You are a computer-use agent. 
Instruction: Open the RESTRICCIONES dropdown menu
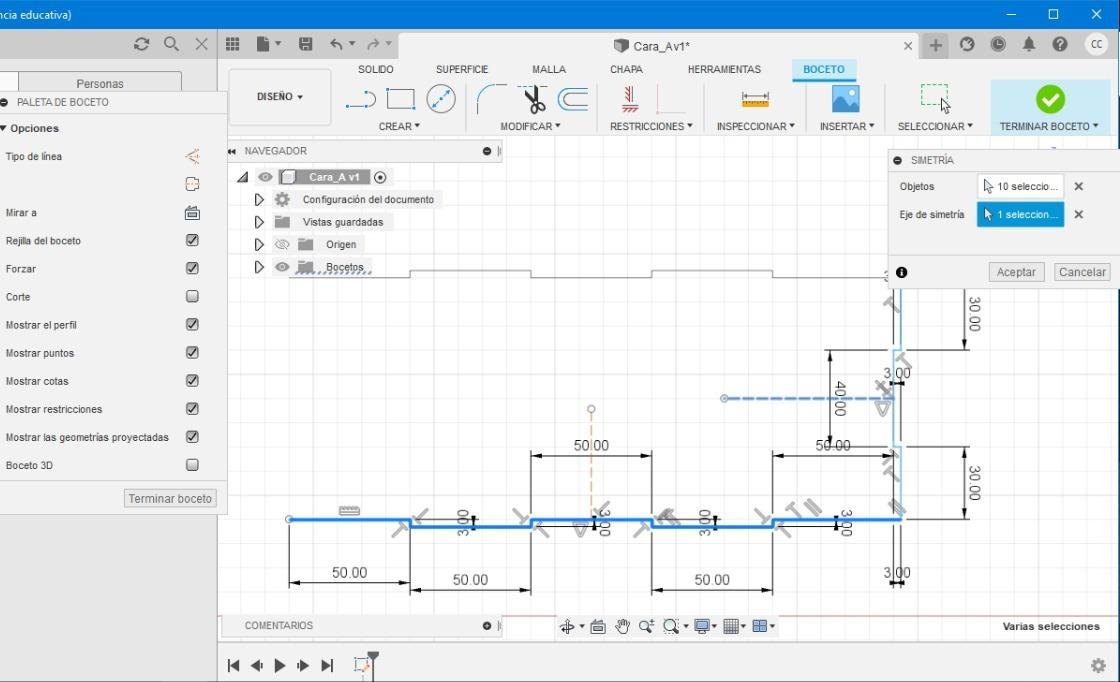tap(651, 126)
